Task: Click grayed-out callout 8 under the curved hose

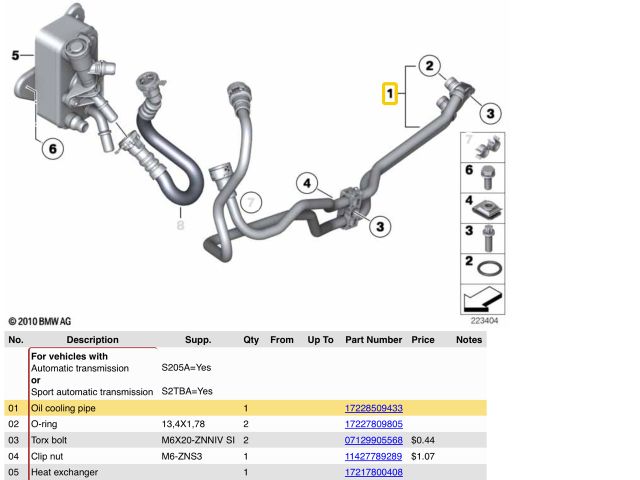Action: click(180, 225)
